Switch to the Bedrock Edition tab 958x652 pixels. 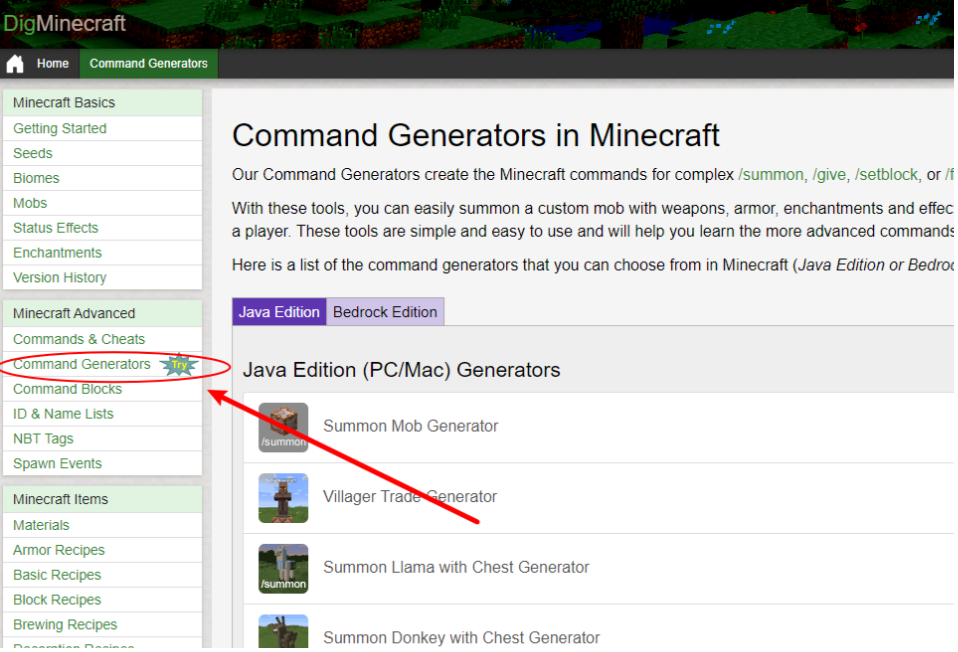pos(385,312)
